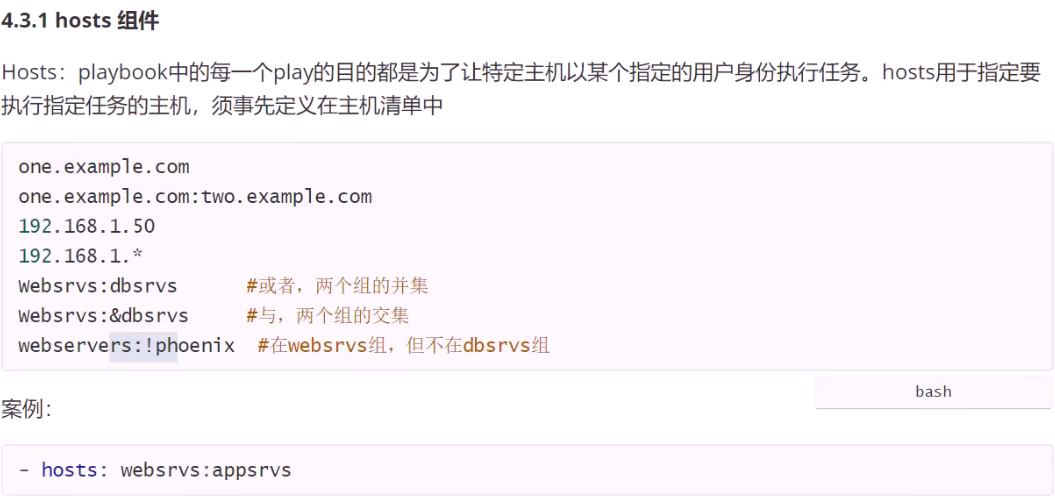Click the Hosts description paragraph first line

point(521,72)
